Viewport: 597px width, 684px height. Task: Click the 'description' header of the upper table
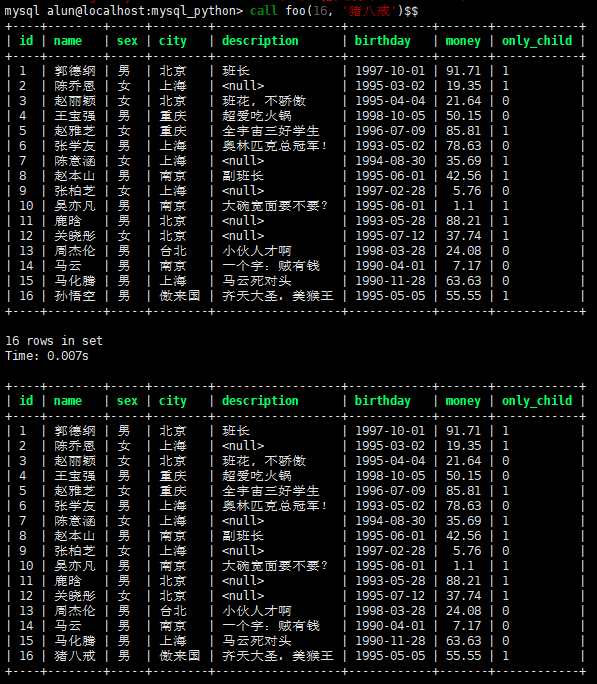pyautogui.click(x=260, y=41)
